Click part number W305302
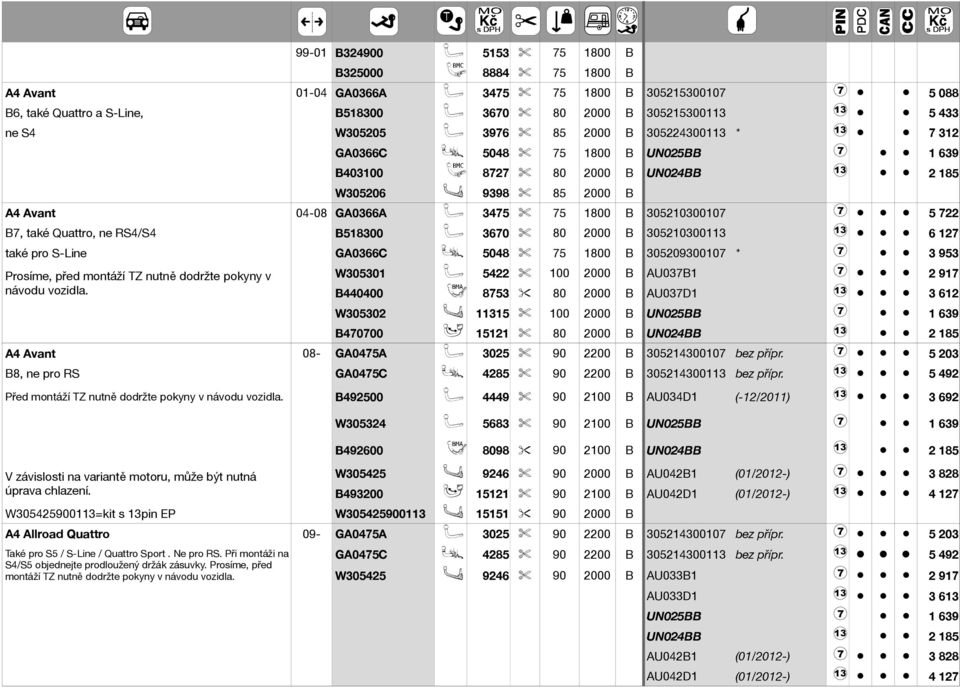This screenshot has height=687, width=960. (360, 313)
